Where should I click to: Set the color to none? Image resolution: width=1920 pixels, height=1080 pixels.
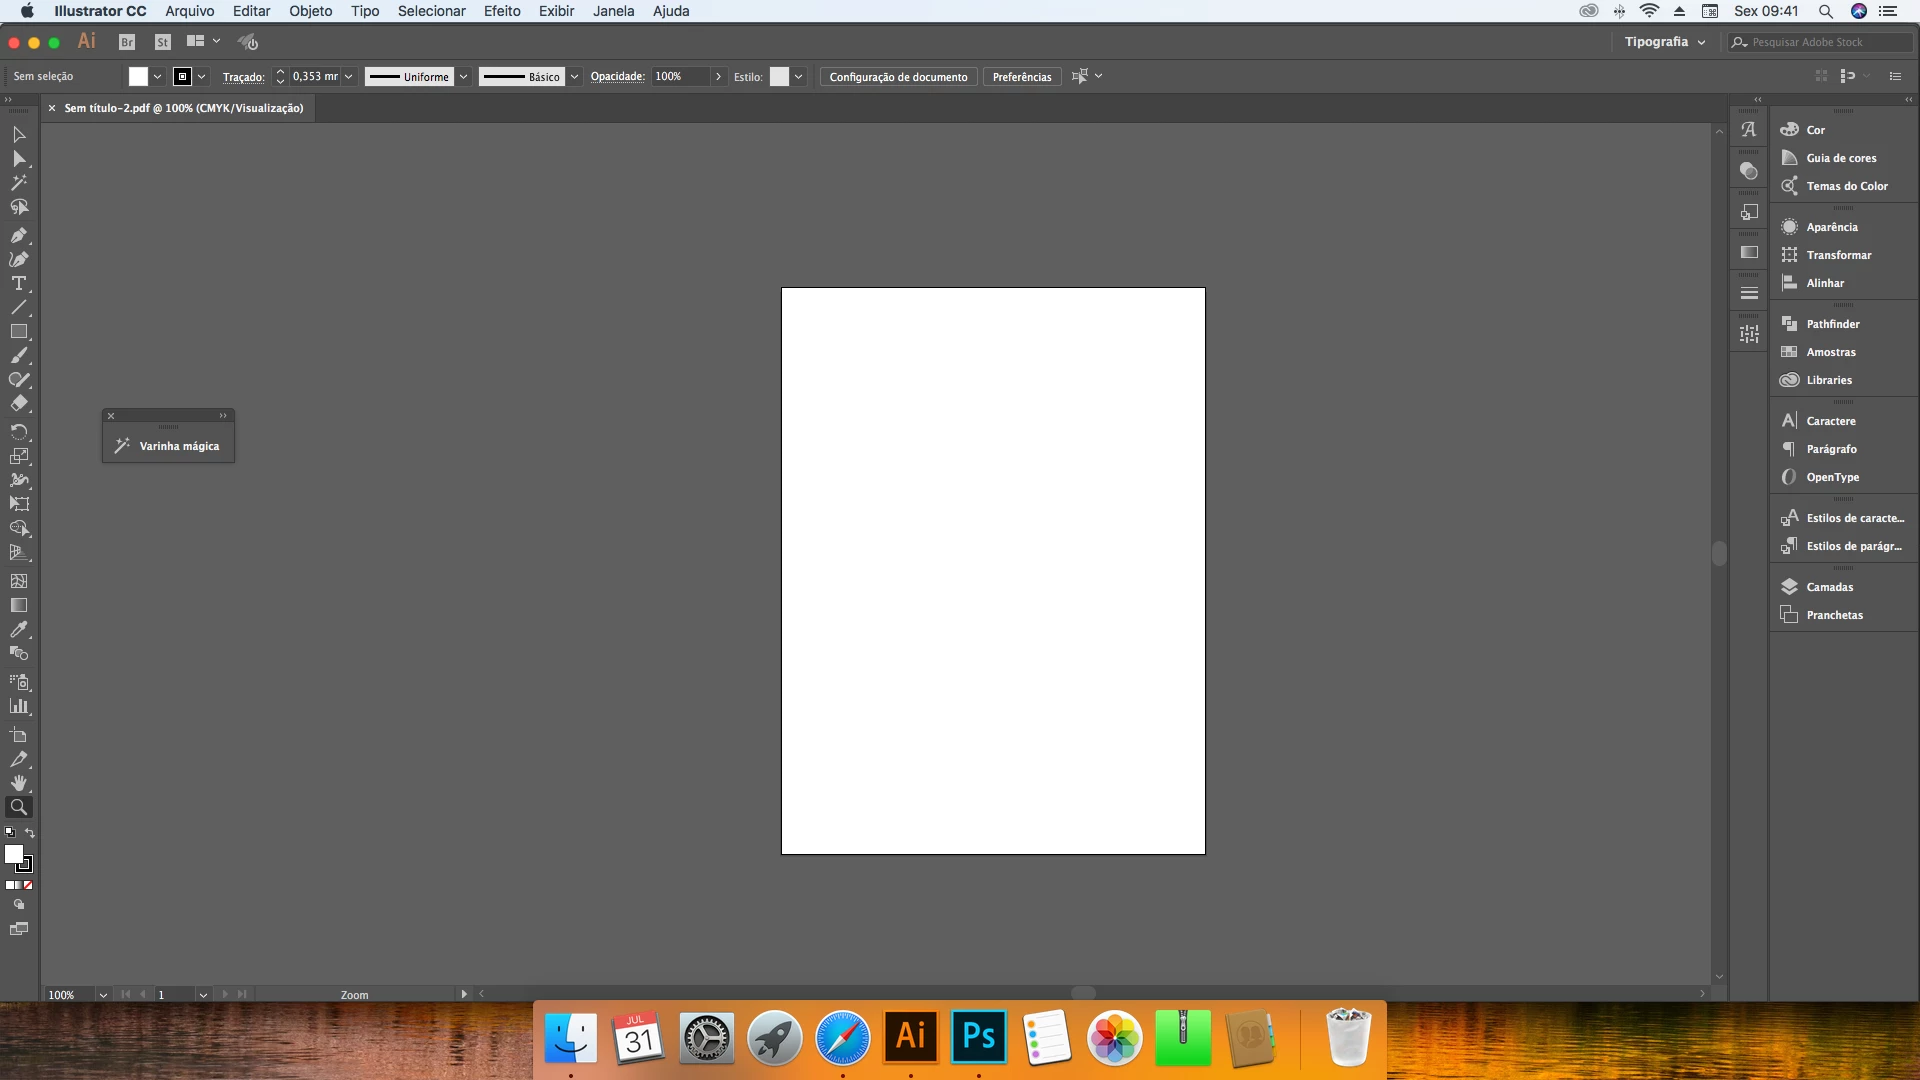coord(29,885)
